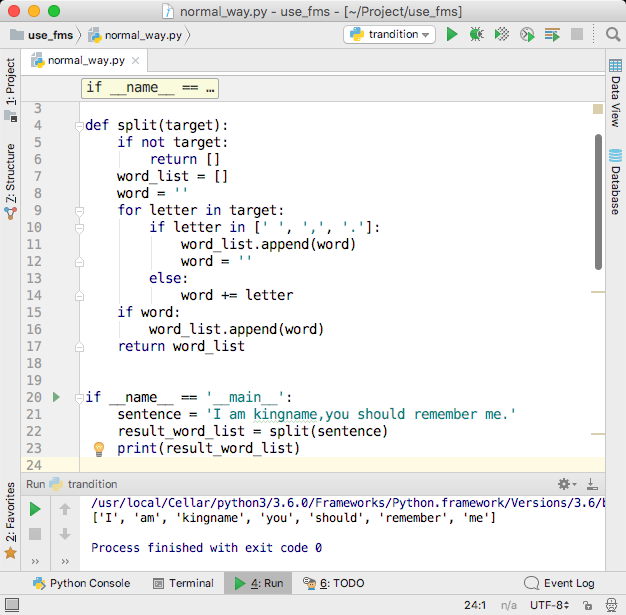The image size is (626, 615).
Task: Click the trandition label in Run panel header
Action: pyautogui.click(x=92, y=484)
